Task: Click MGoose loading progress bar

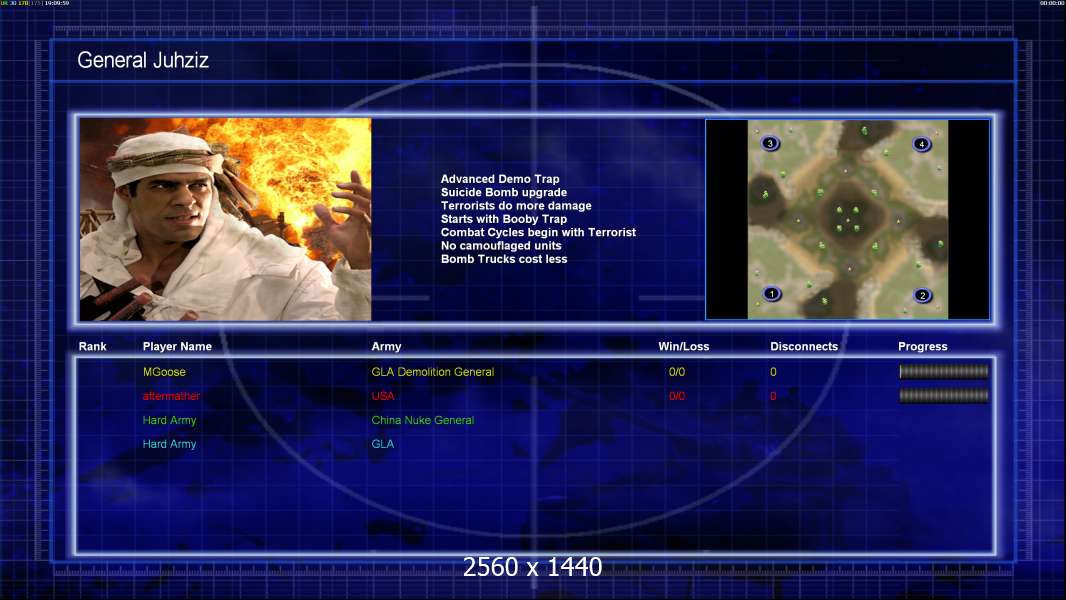Action: click(944, 371)
